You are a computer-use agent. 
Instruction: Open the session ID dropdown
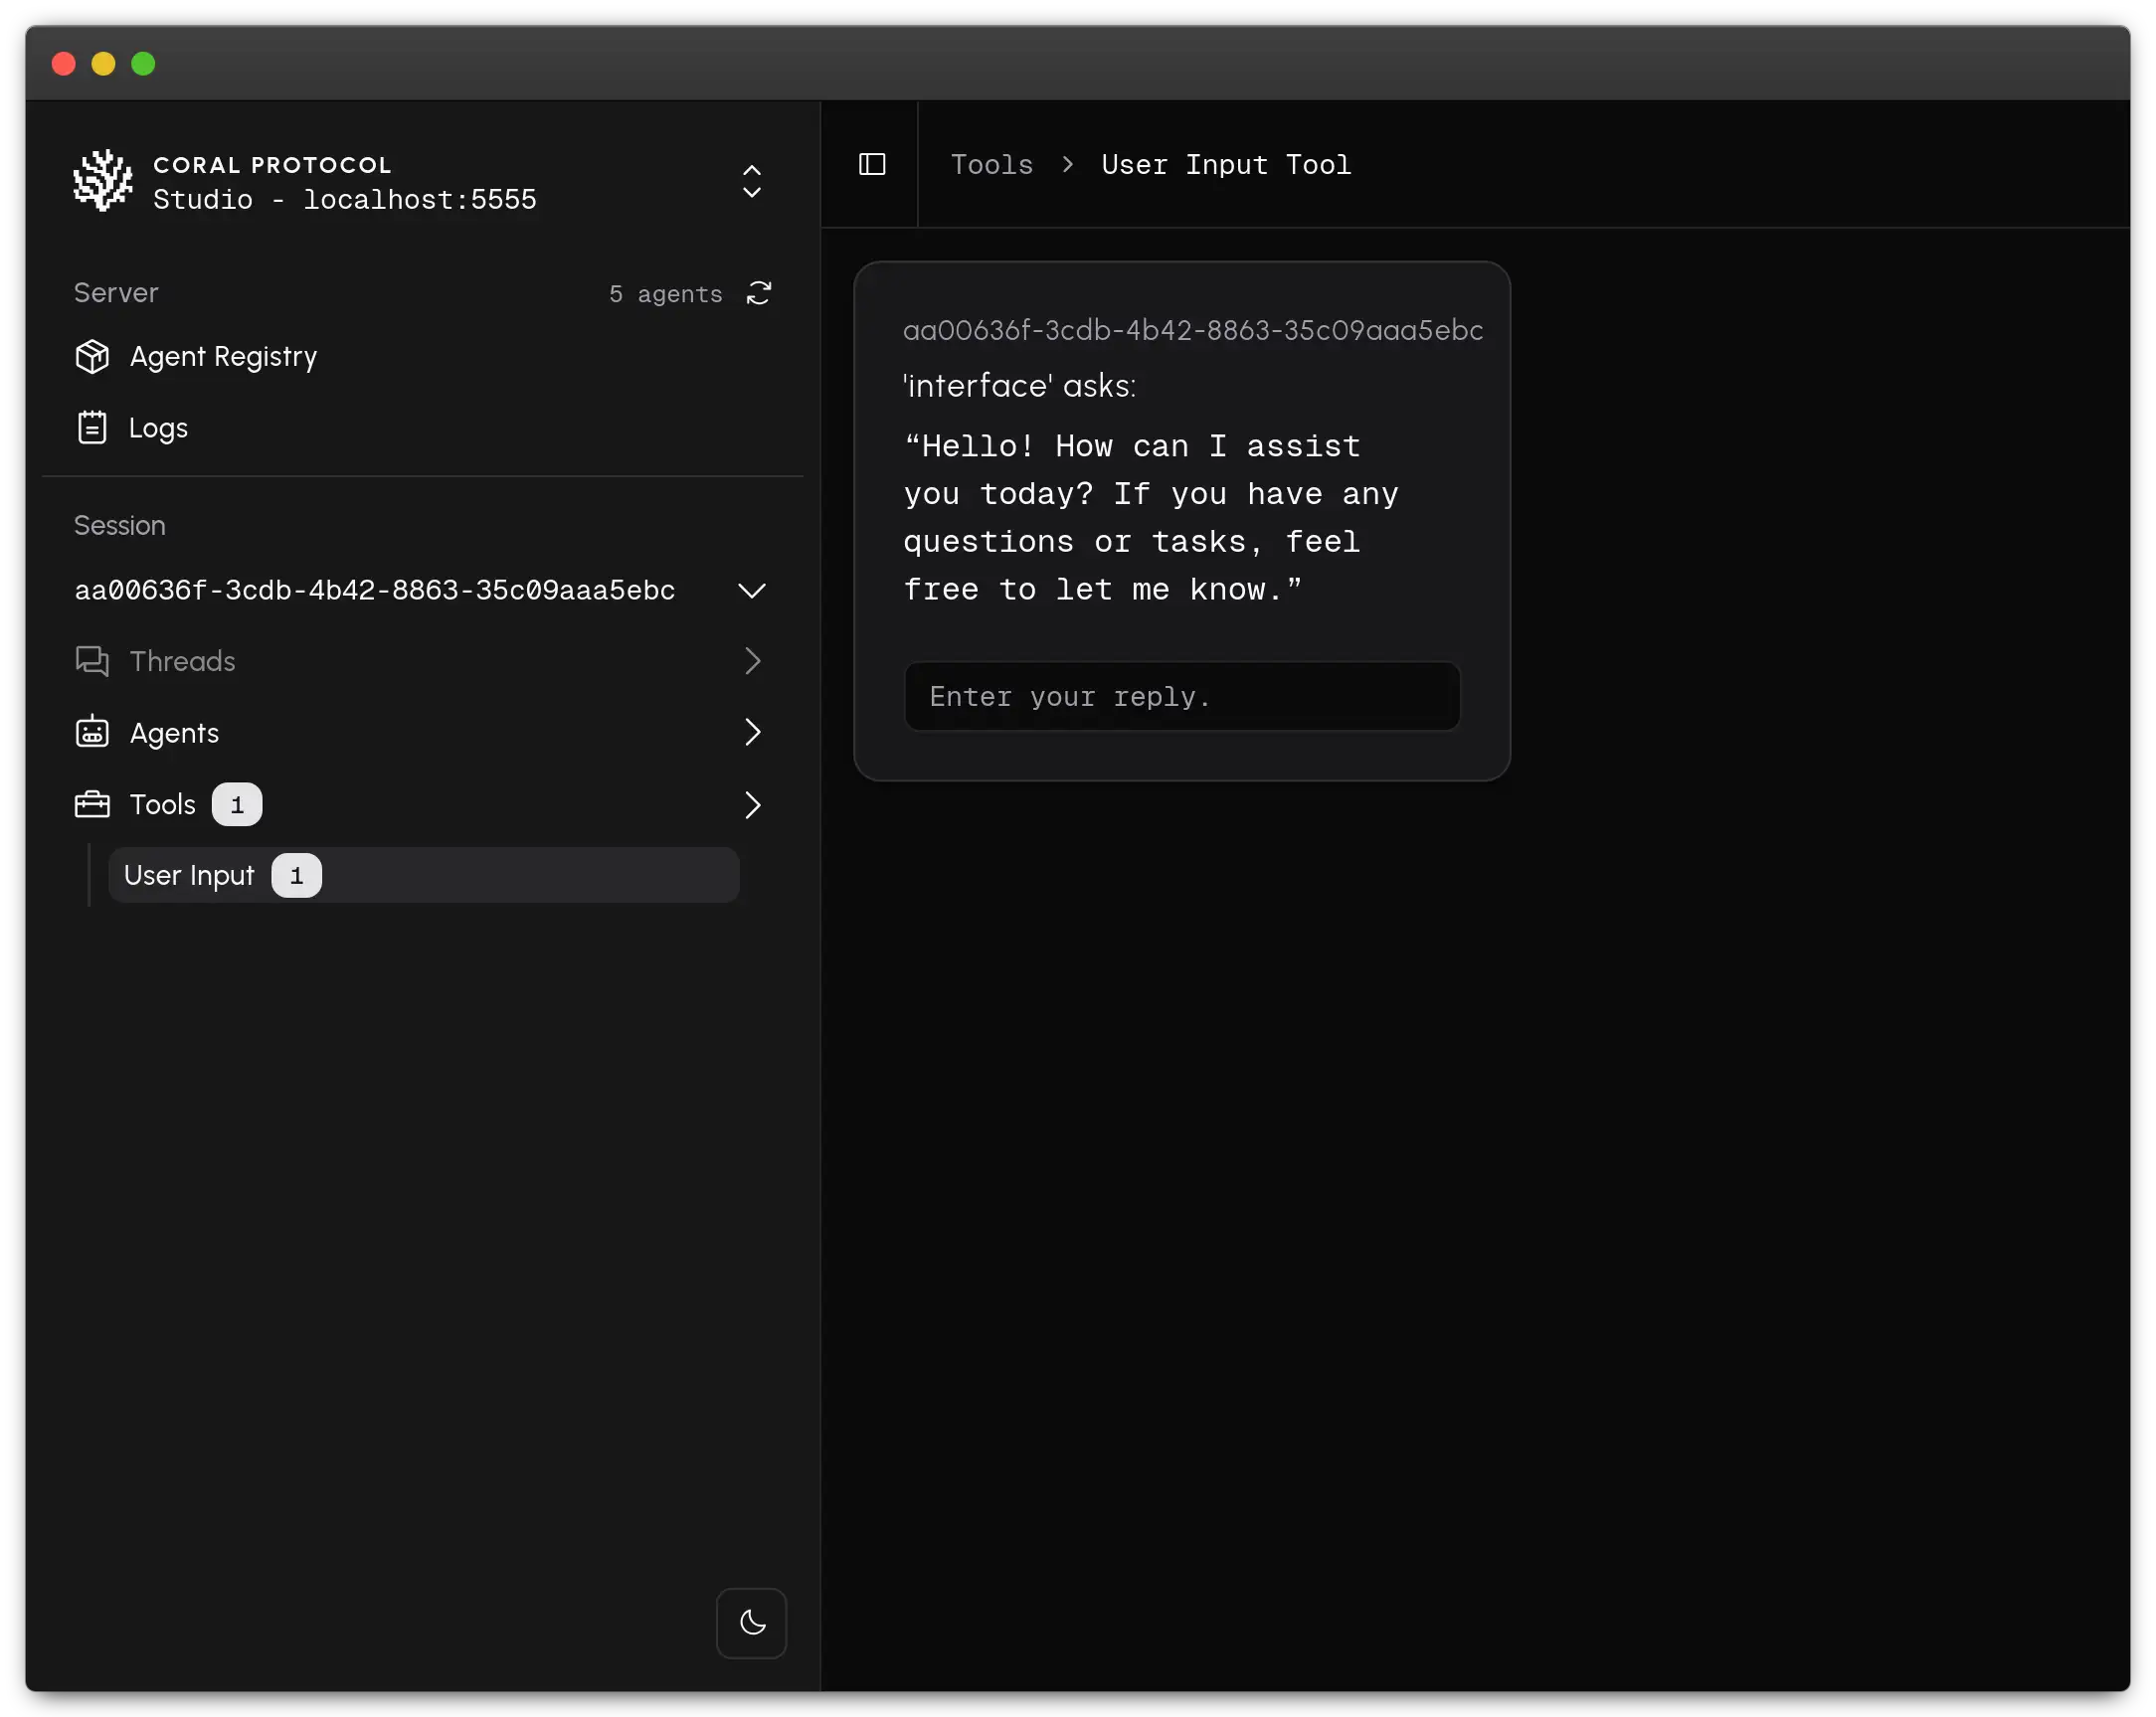tap(752, 590)
